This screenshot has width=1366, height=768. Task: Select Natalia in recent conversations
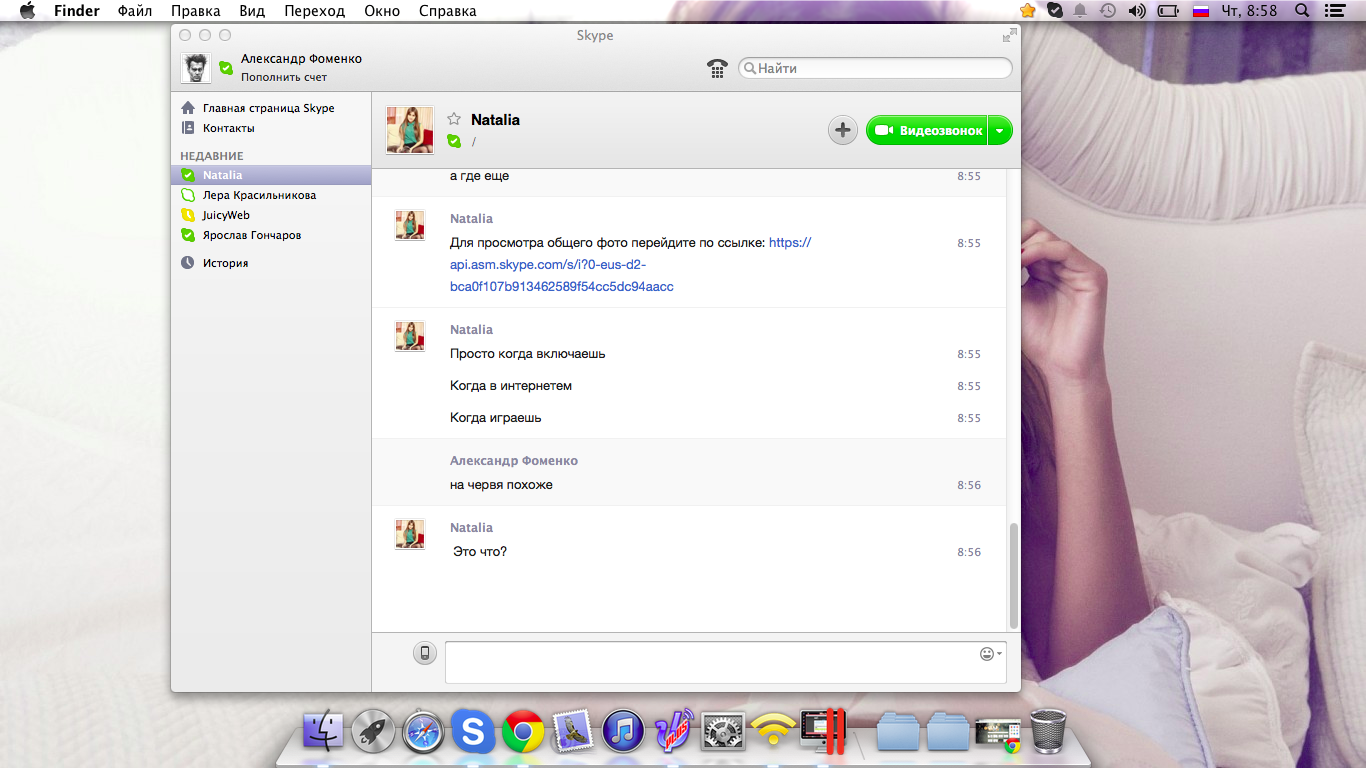coord(270,175)
